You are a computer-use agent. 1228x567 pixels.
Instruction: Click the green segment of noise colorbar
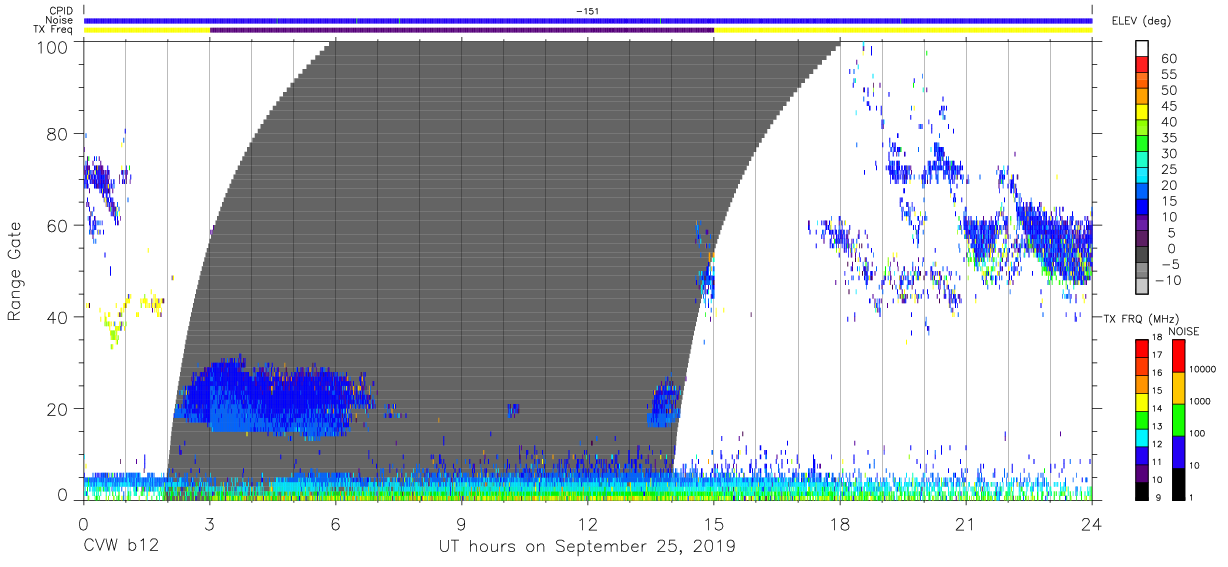pyautogui.click(x=1178, y=418)
